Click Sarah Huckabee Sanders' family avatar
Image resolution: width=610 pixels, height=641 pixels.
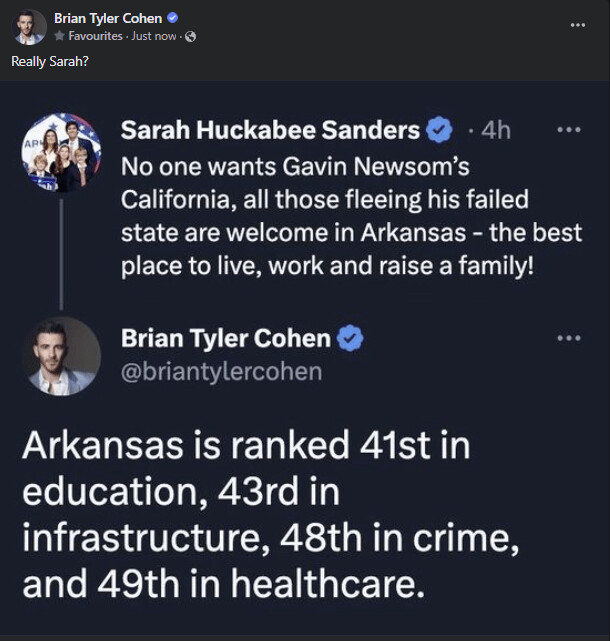[x=62, y=152]
